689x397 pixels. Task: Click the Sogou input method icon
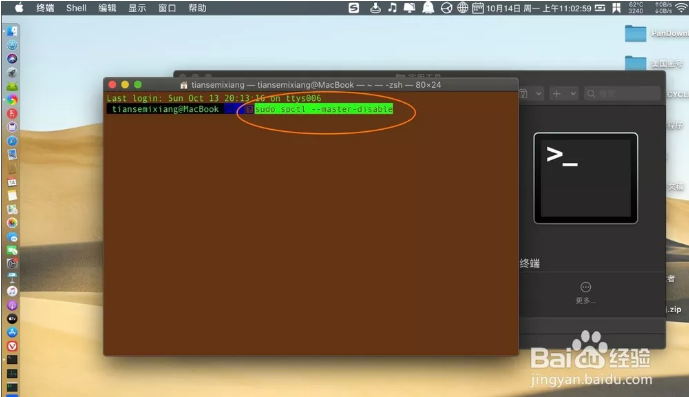pyautogui.click(x=354, y=8)
